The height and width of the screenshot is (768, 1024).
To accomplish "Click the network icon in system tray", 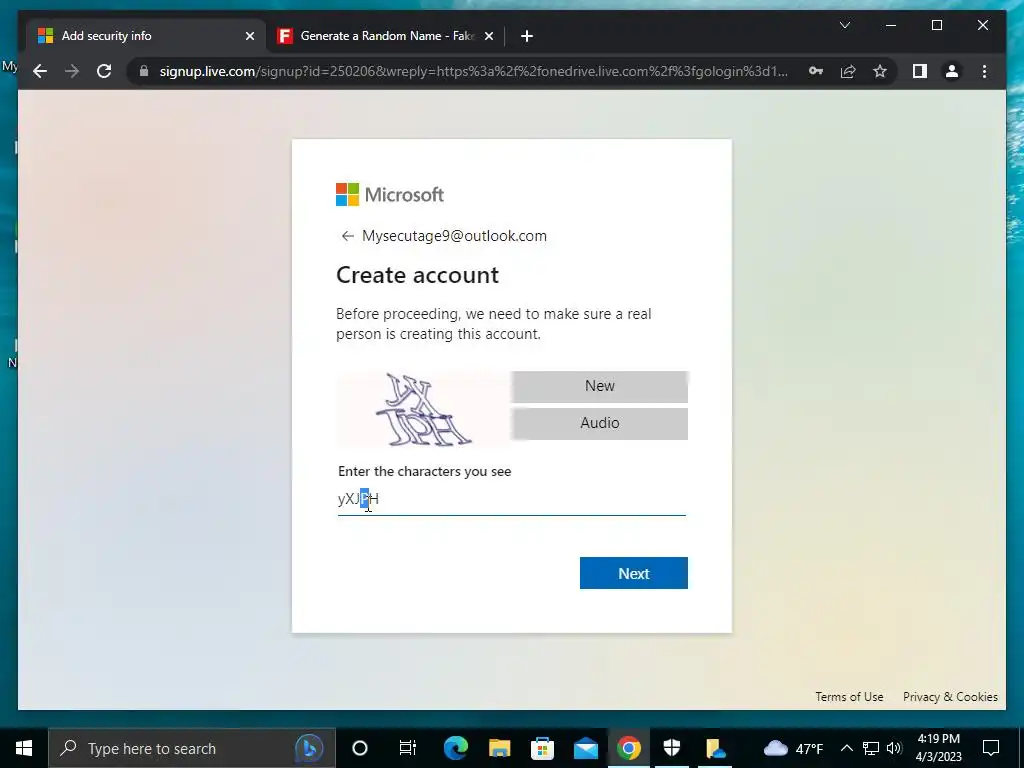I will [x=871, y=748].
